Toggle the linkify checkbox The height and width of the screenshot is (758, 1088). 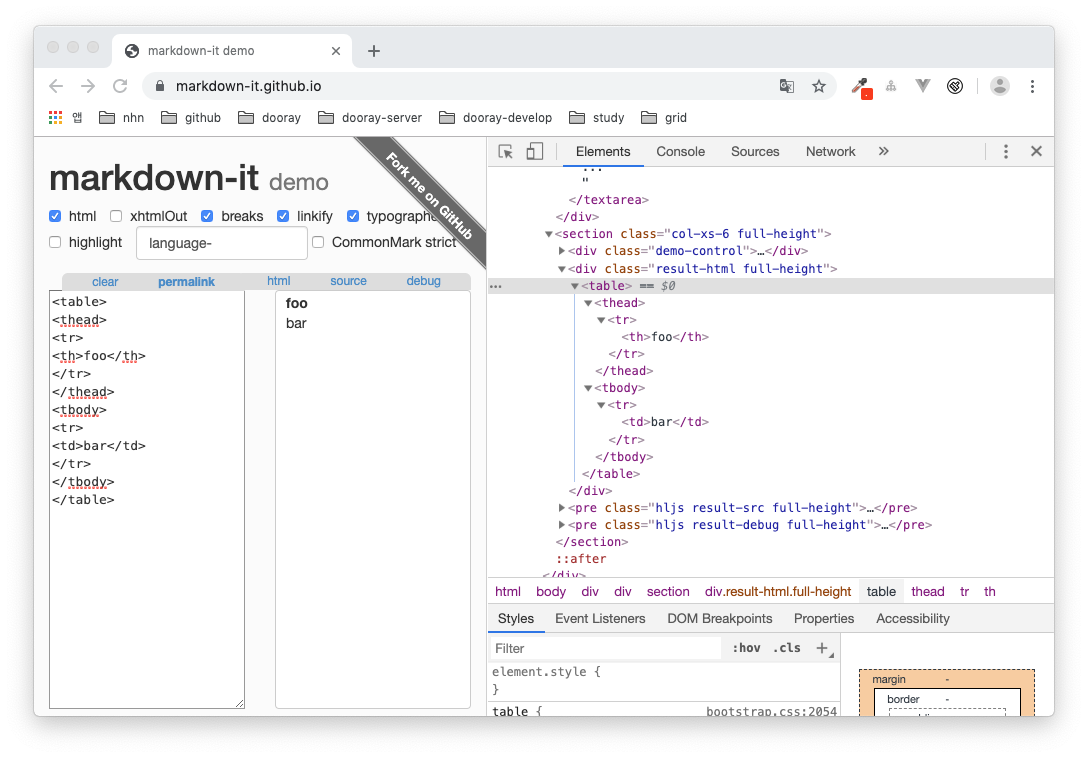coord(283,216)
